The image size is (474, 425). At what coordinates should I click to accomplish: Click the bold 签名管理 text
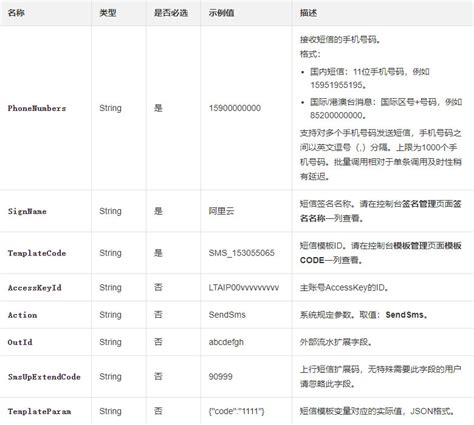tap(419, 204)
